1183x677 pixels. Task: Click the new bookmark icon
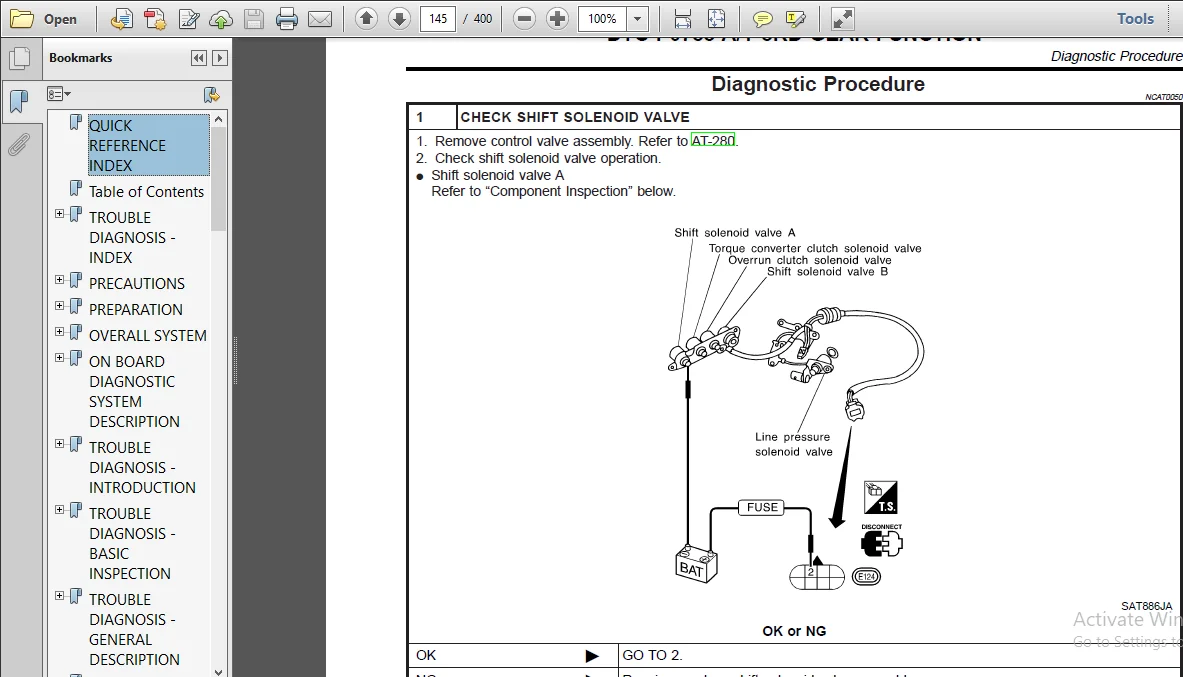tap(211, 94)
